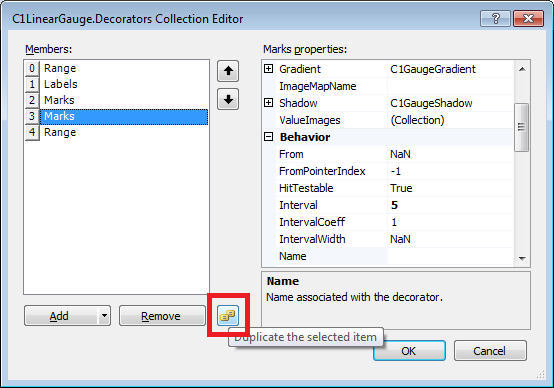Viewport: 554px width, 388px height.
Task: Confirm with the OK button
Action: pos(409,351)
